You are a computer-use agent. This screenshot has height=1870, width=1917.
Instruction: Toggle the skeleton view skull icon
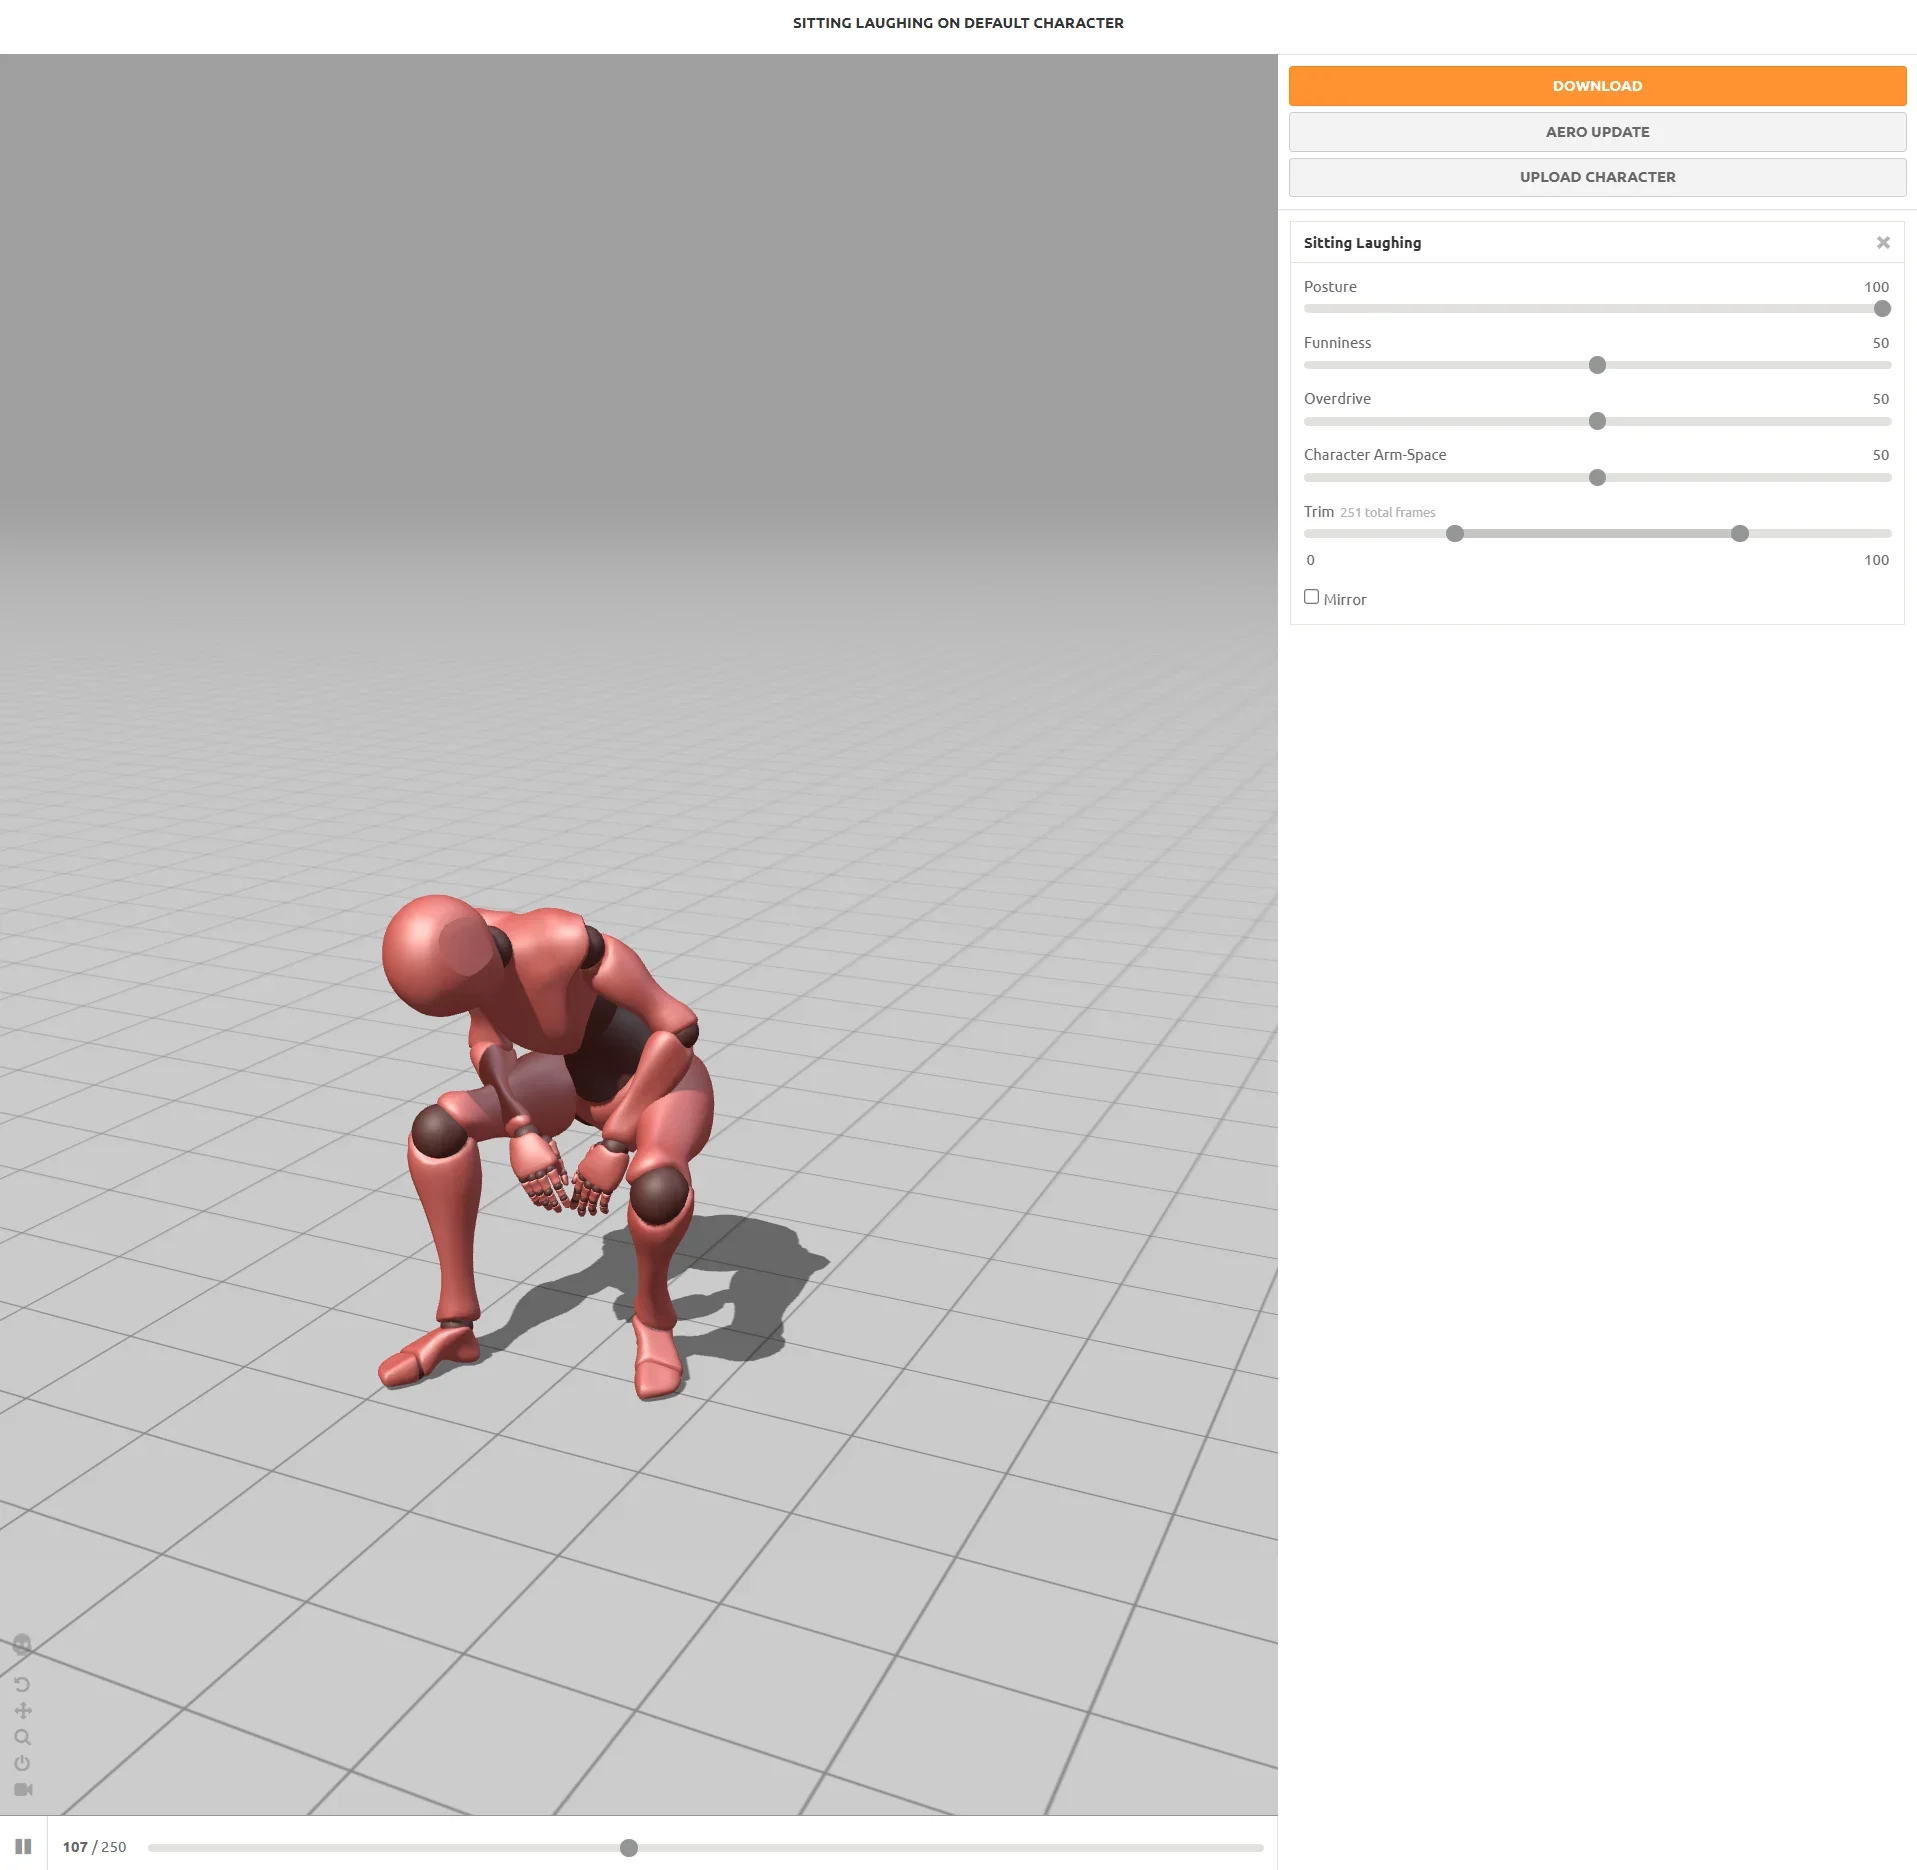[x=22, y=1644]
